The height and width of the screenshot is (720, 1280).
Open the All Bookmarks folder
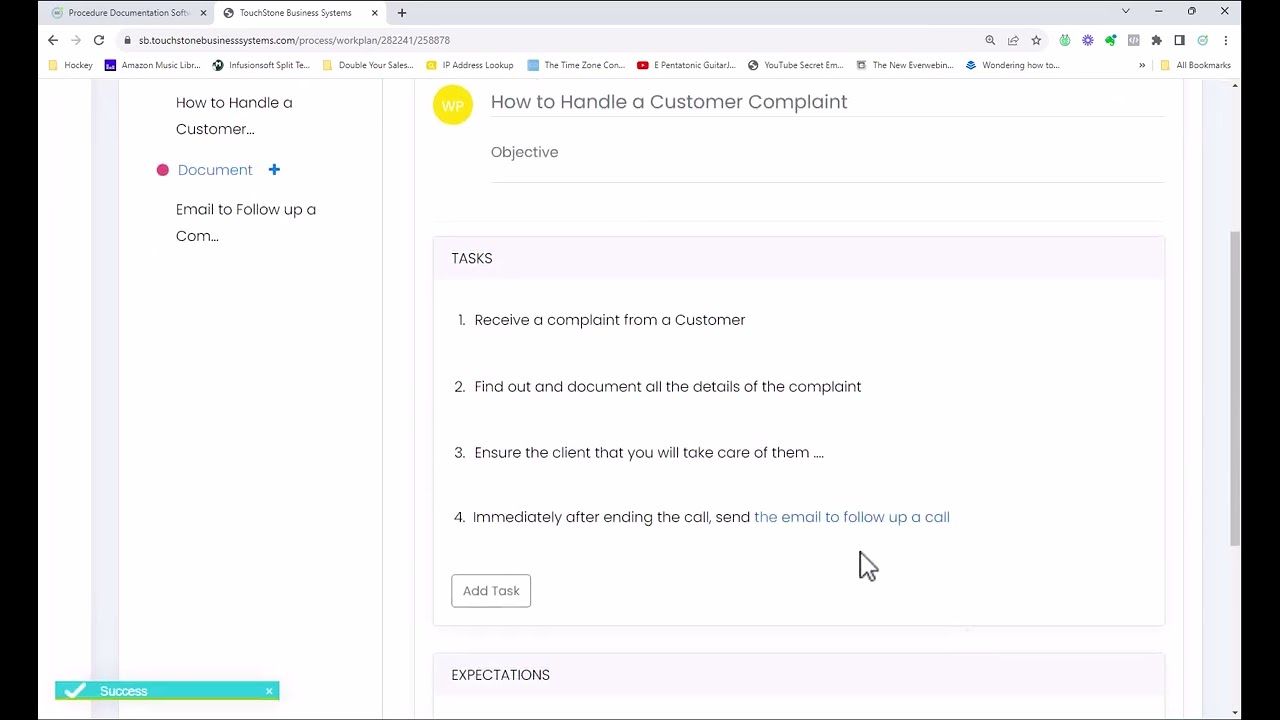pos(1196,65)
